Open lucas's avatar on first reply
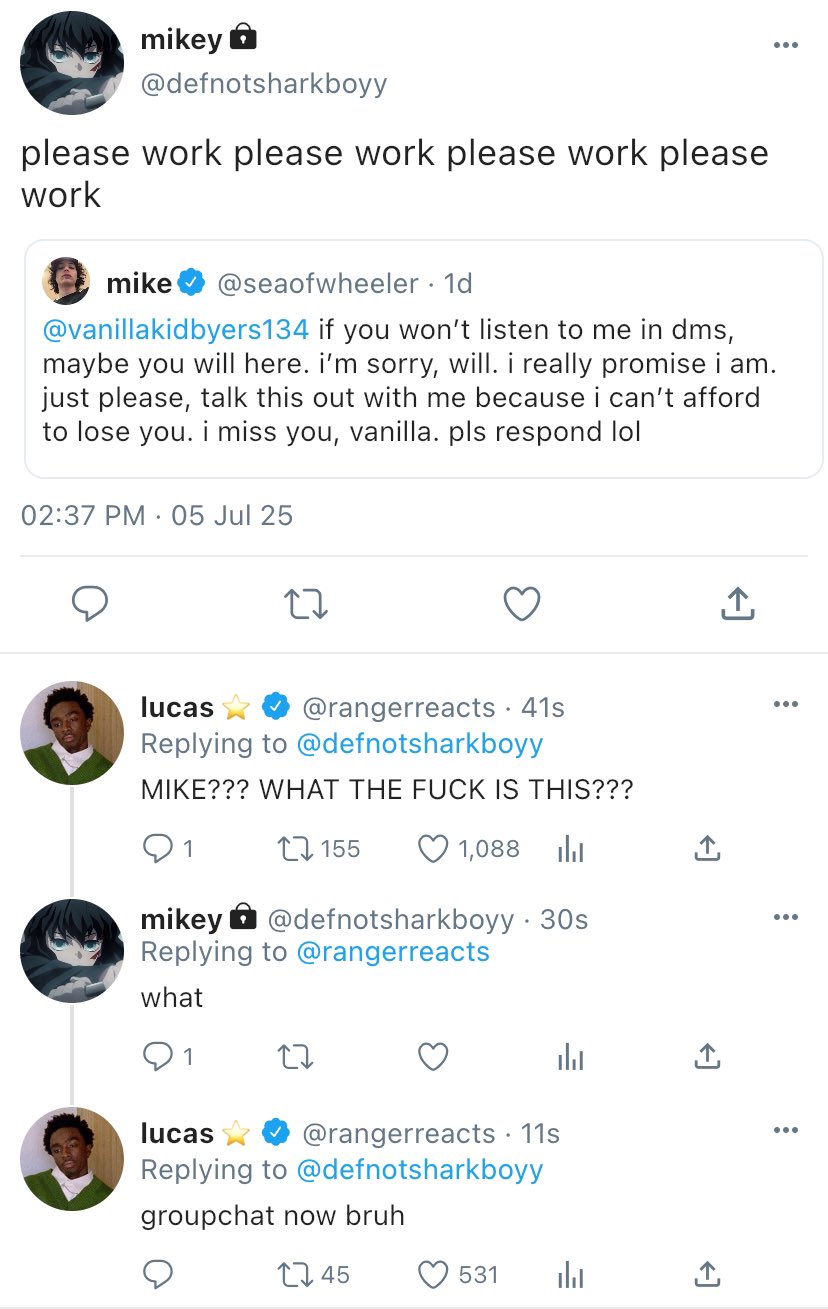Viewport: 828px width, 1309px height. pyautogui.click(x=72, y=732)
